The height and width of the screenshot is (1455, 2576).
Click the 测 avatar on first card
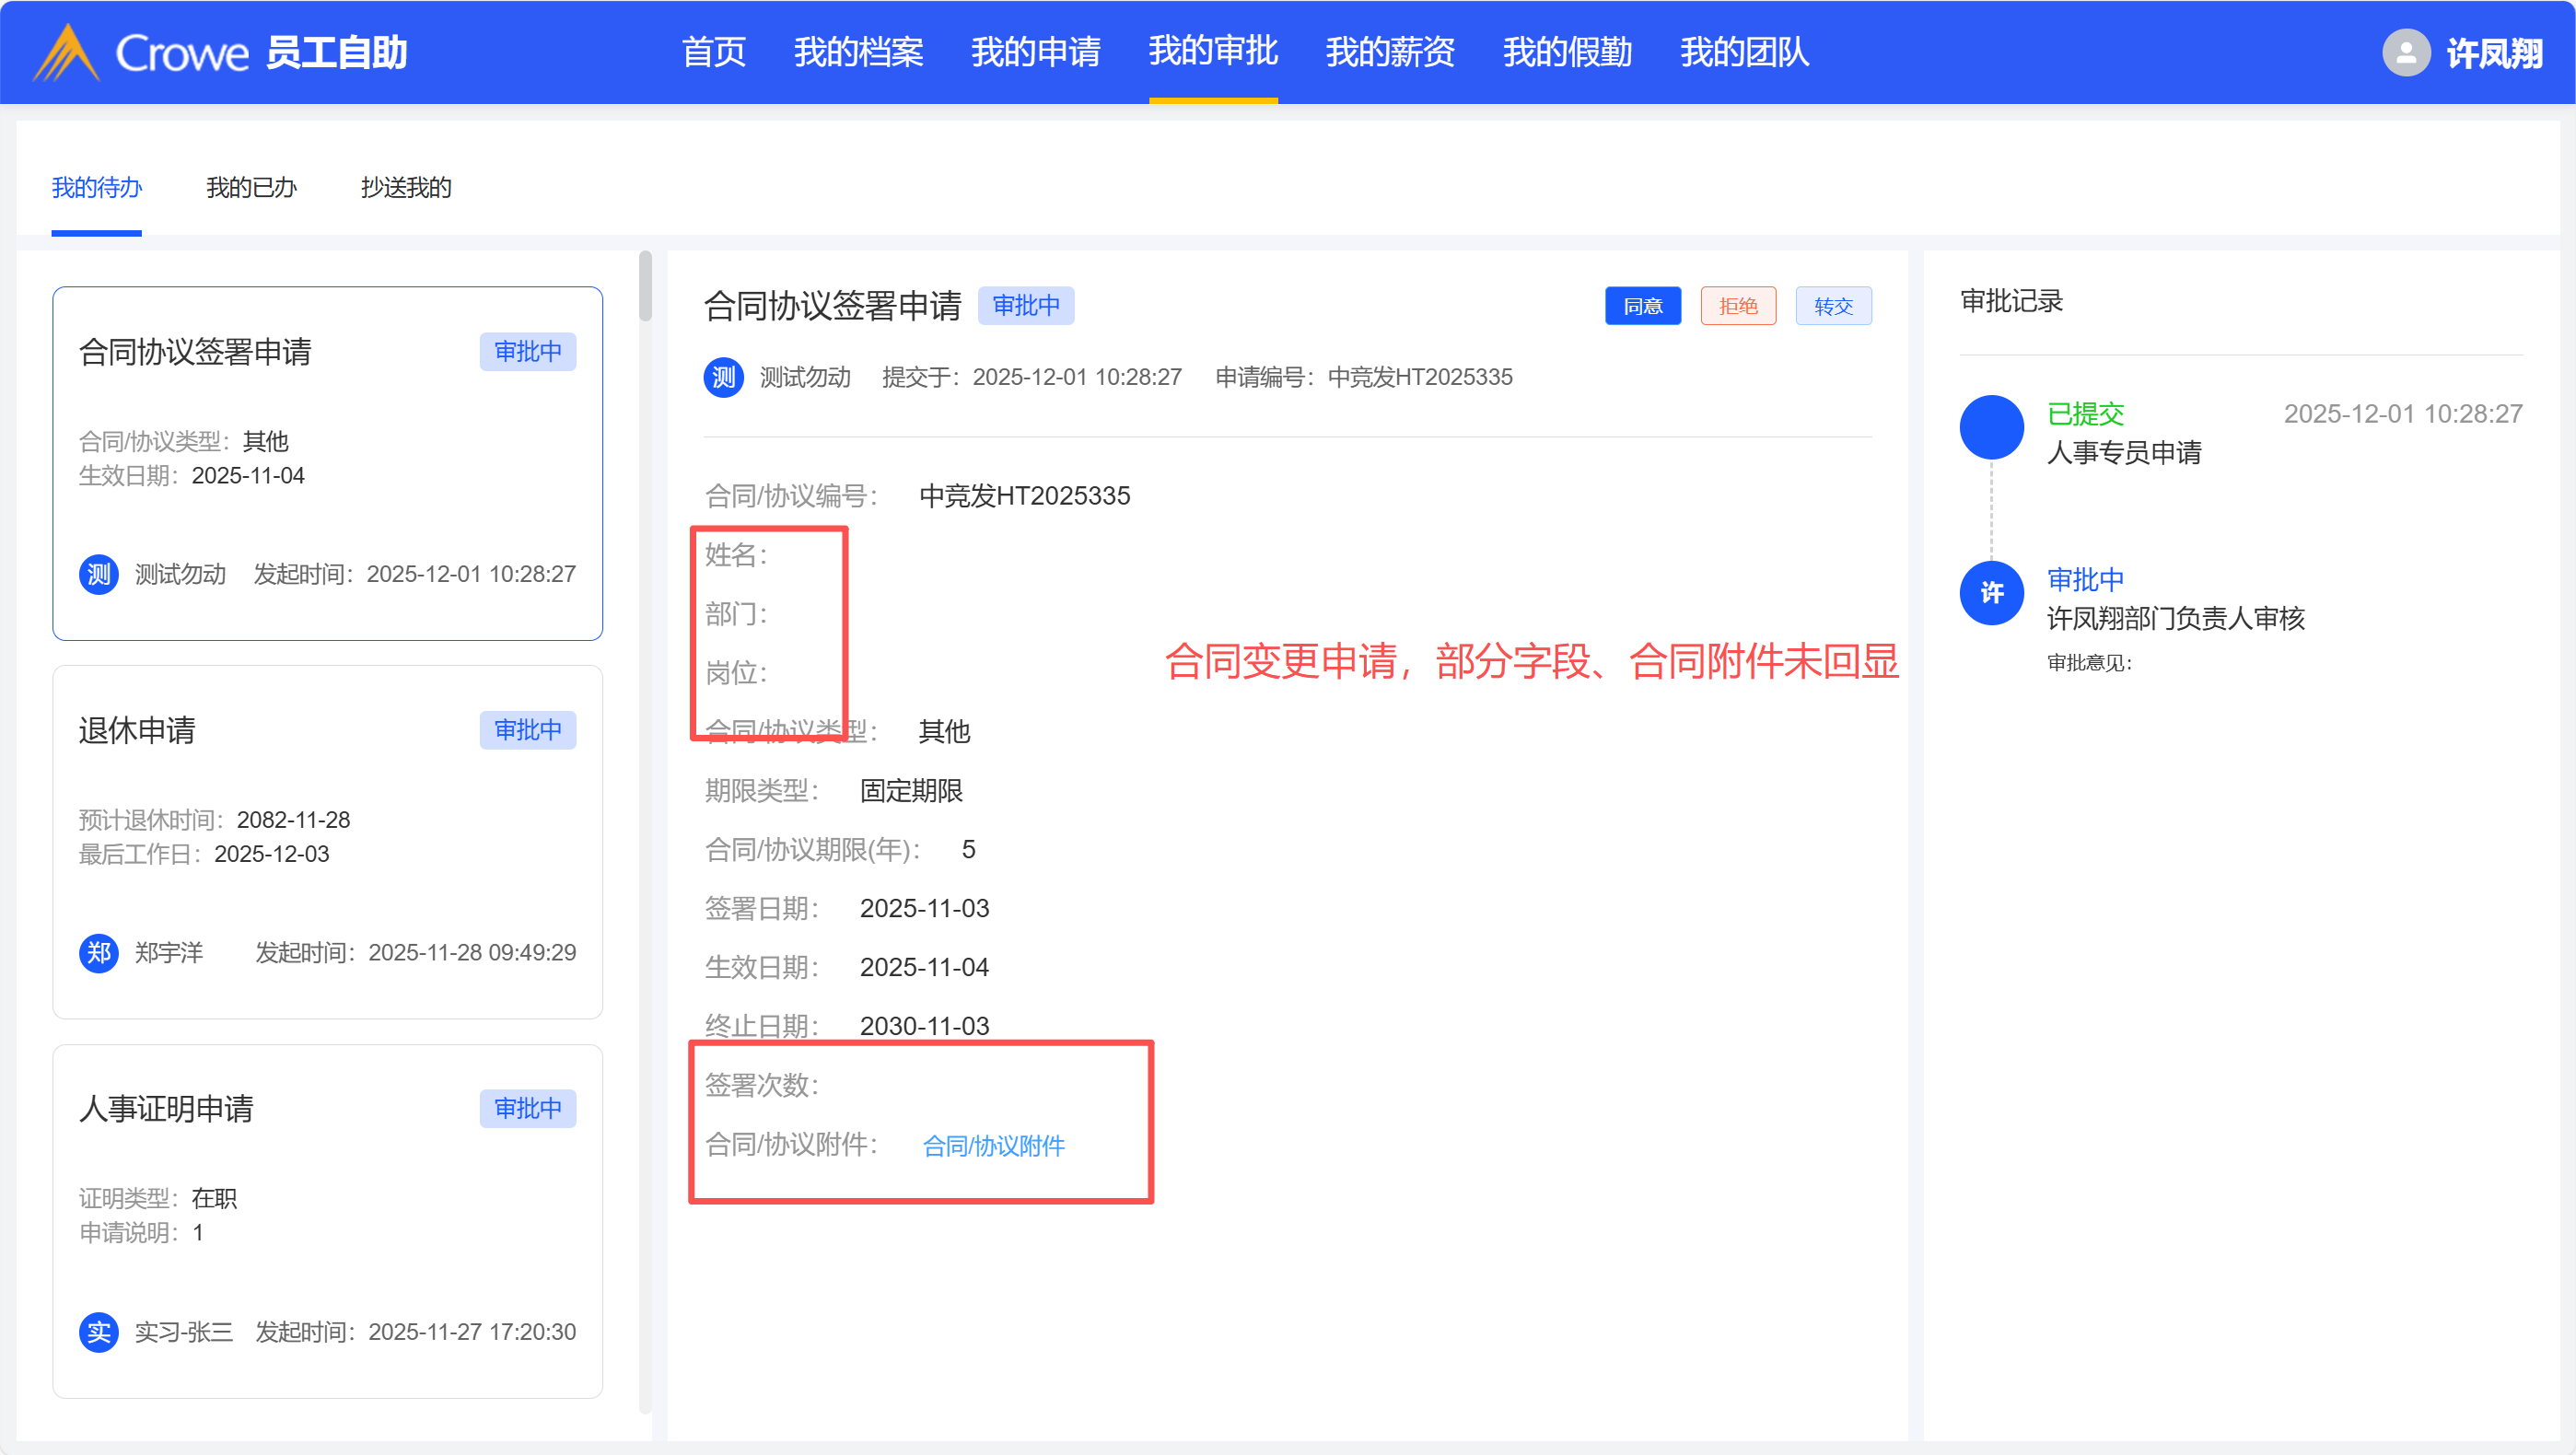point(98,574)
